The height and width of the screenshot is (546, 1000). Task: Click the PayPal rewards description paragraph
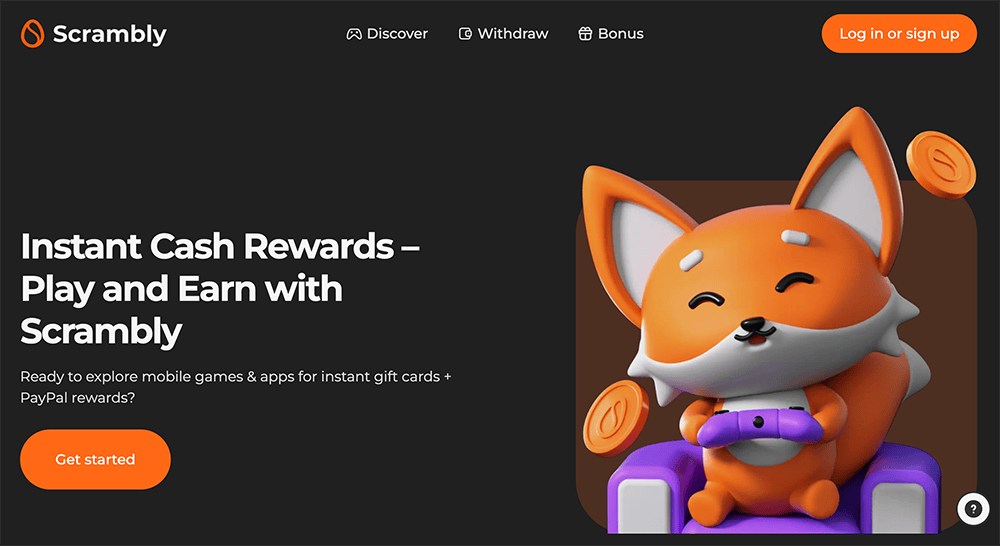pyautogui.click(x=235, y=387)
